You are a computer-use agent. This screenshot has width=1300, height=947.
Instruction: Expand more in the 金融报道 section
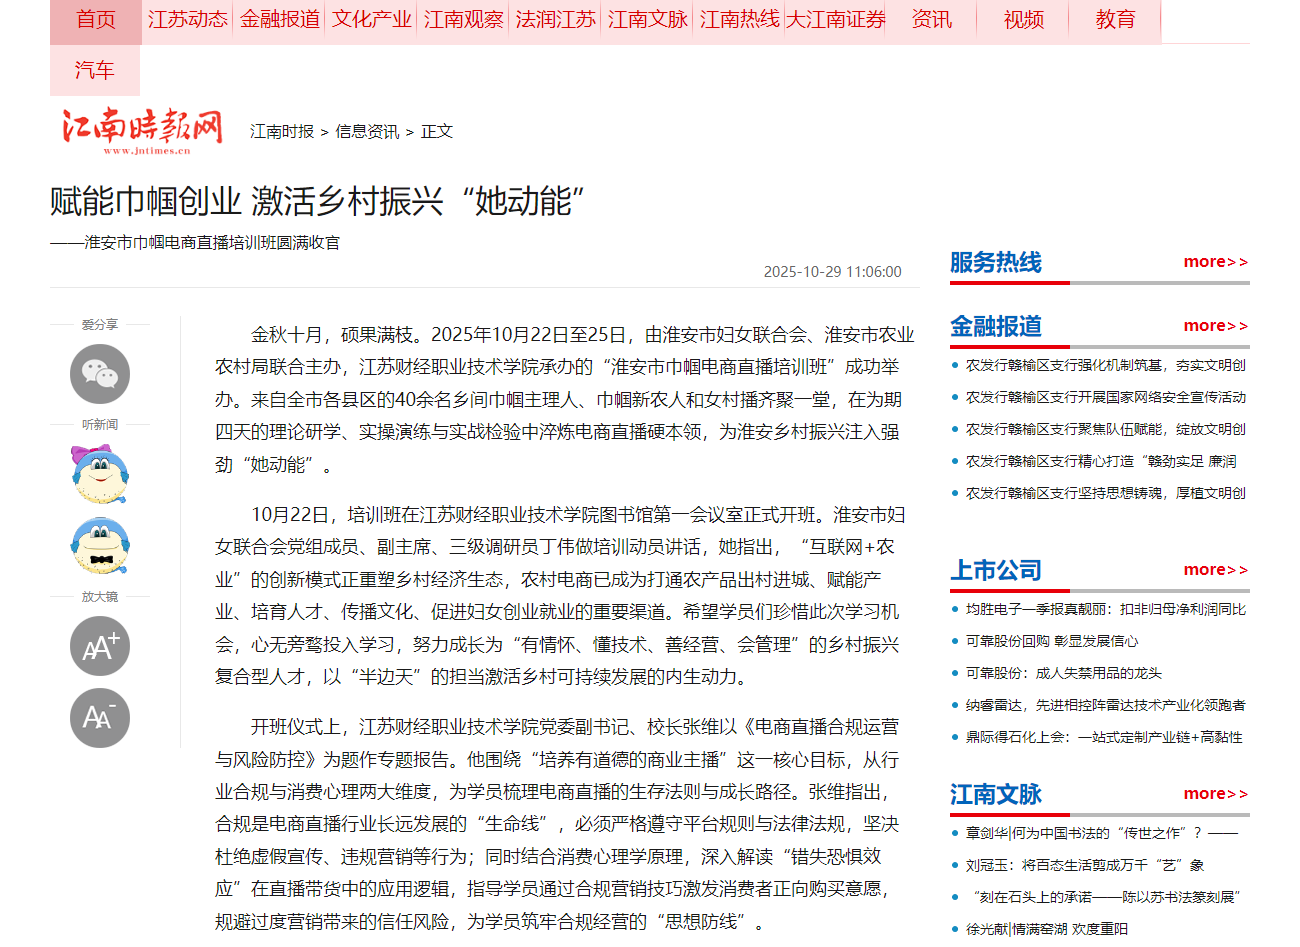[1215, 326]
